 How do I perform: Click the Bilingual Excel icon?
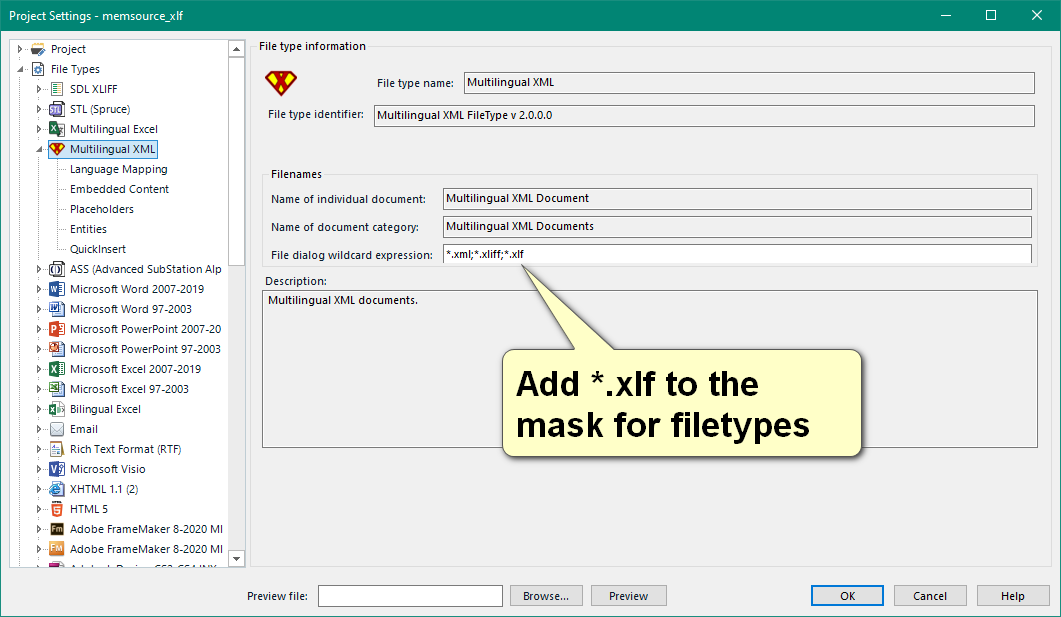click(x=57, y=409)
